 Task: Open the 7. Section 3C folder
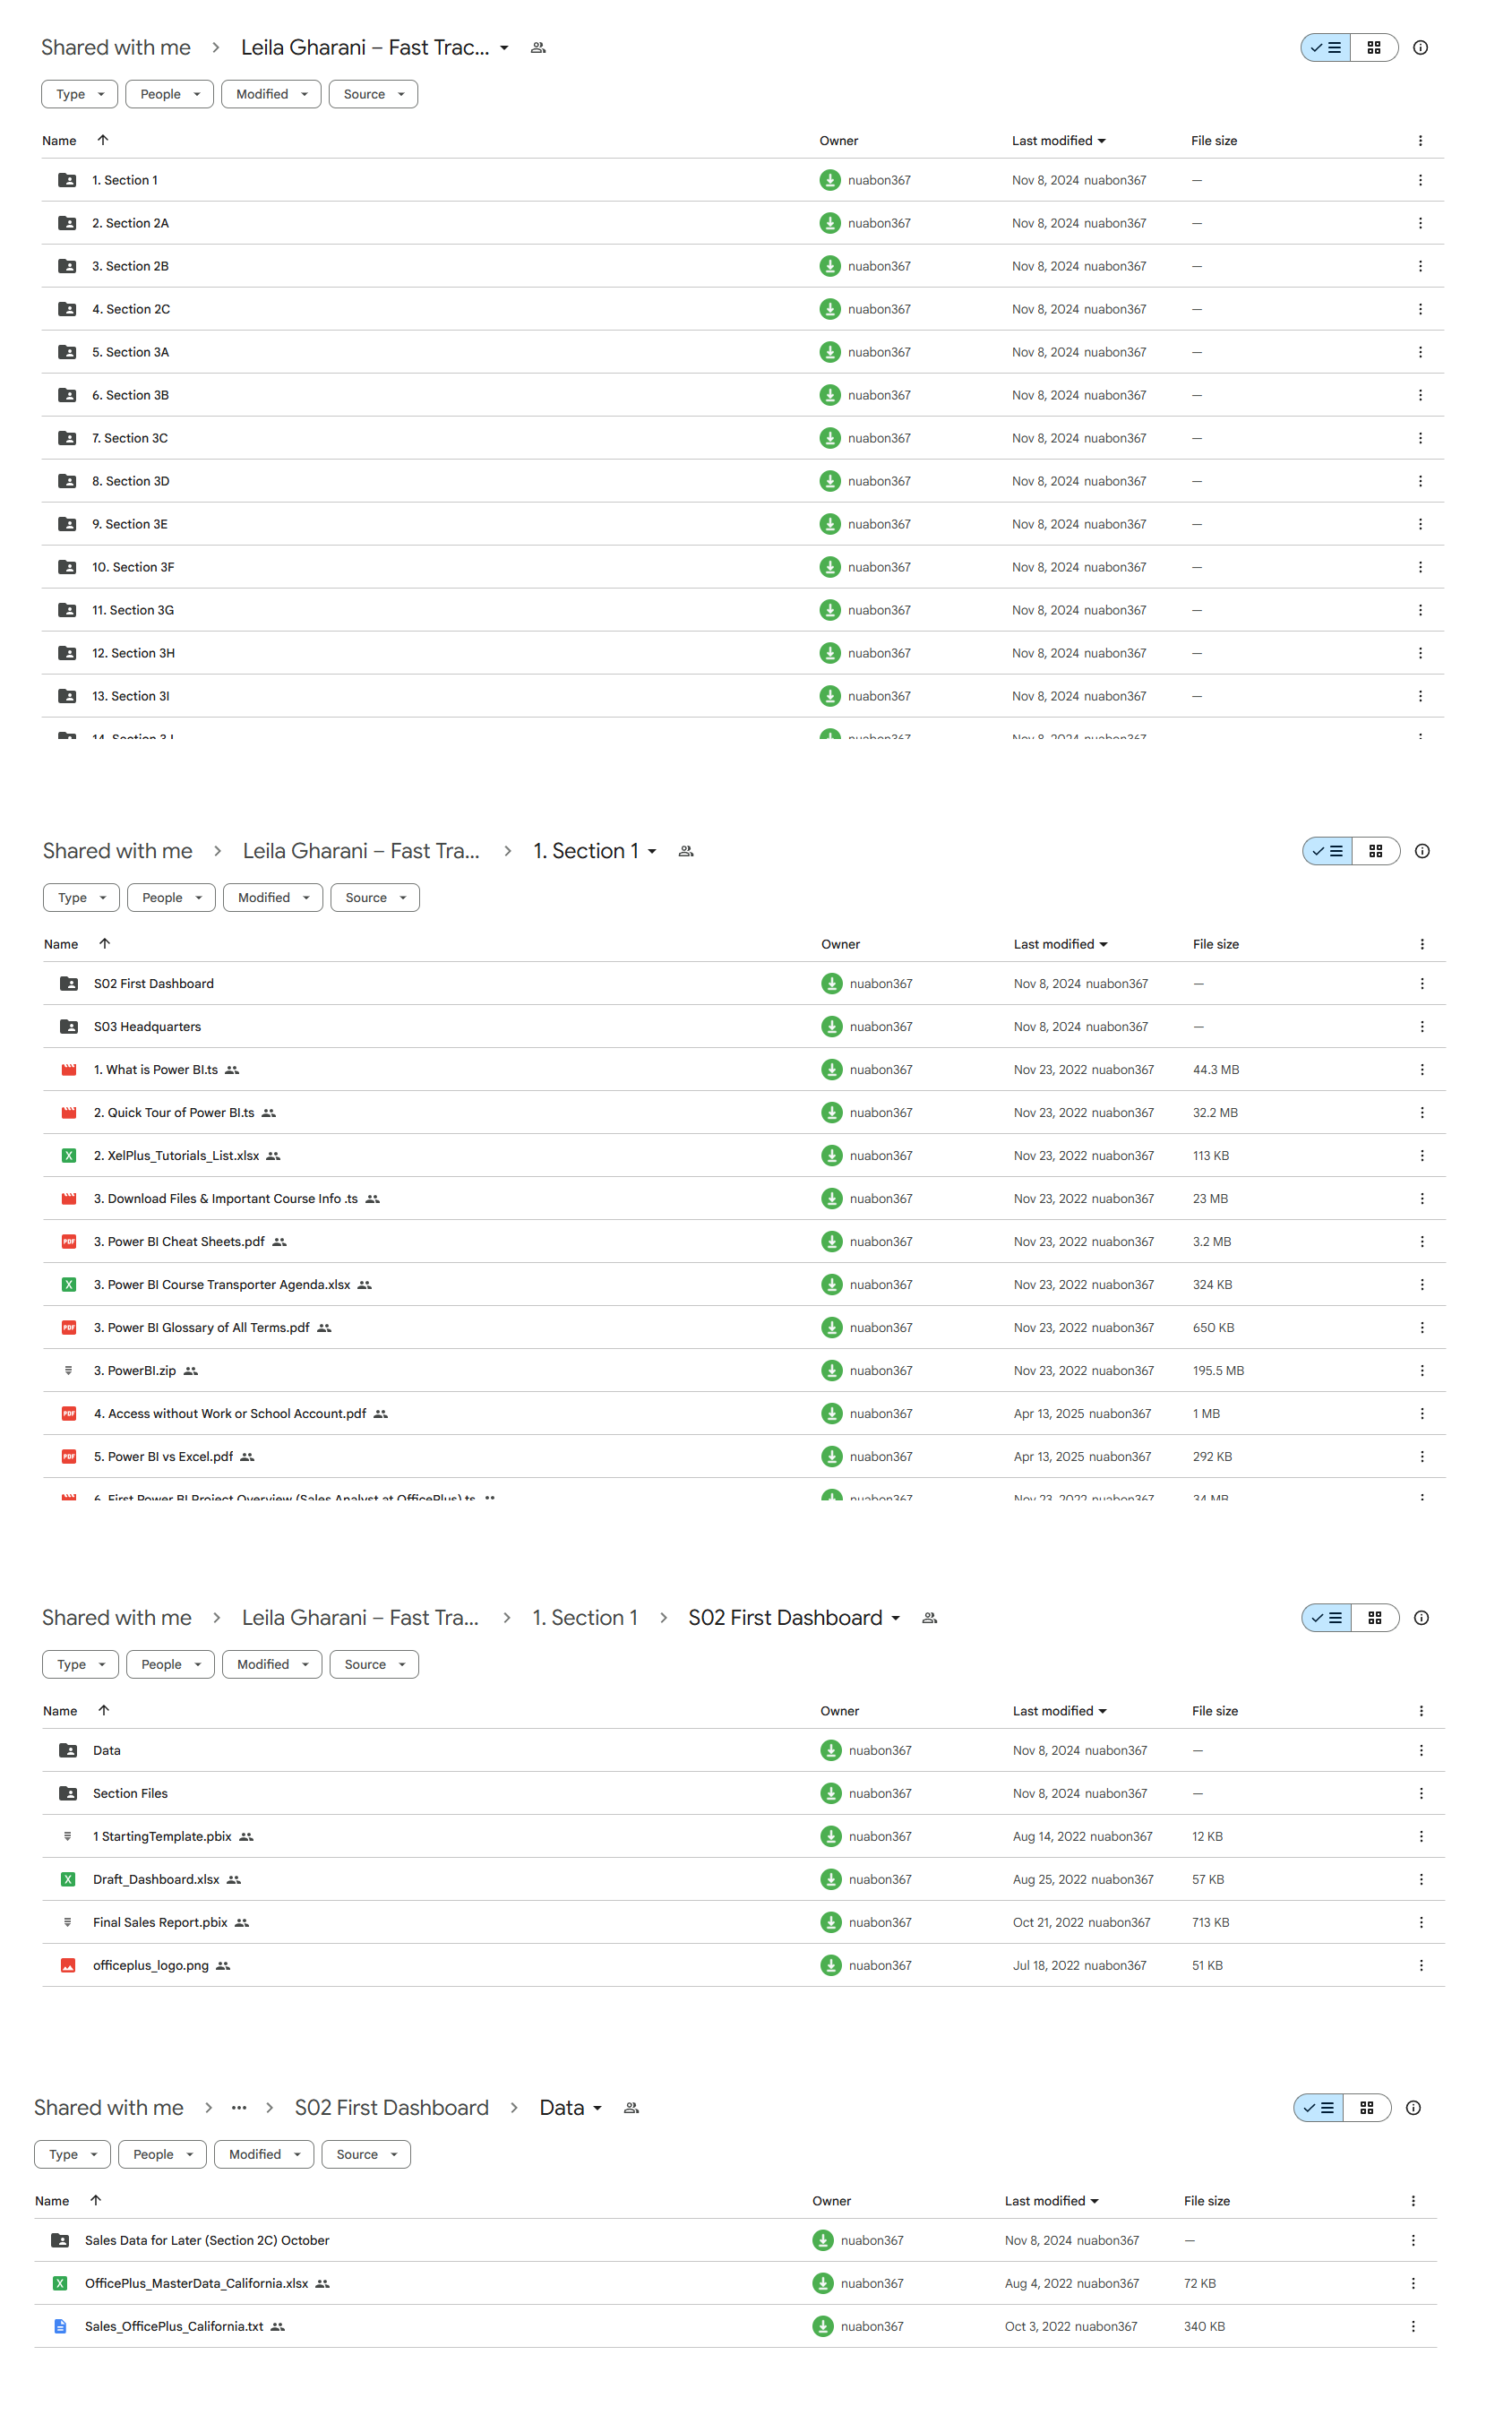[742, 438]
